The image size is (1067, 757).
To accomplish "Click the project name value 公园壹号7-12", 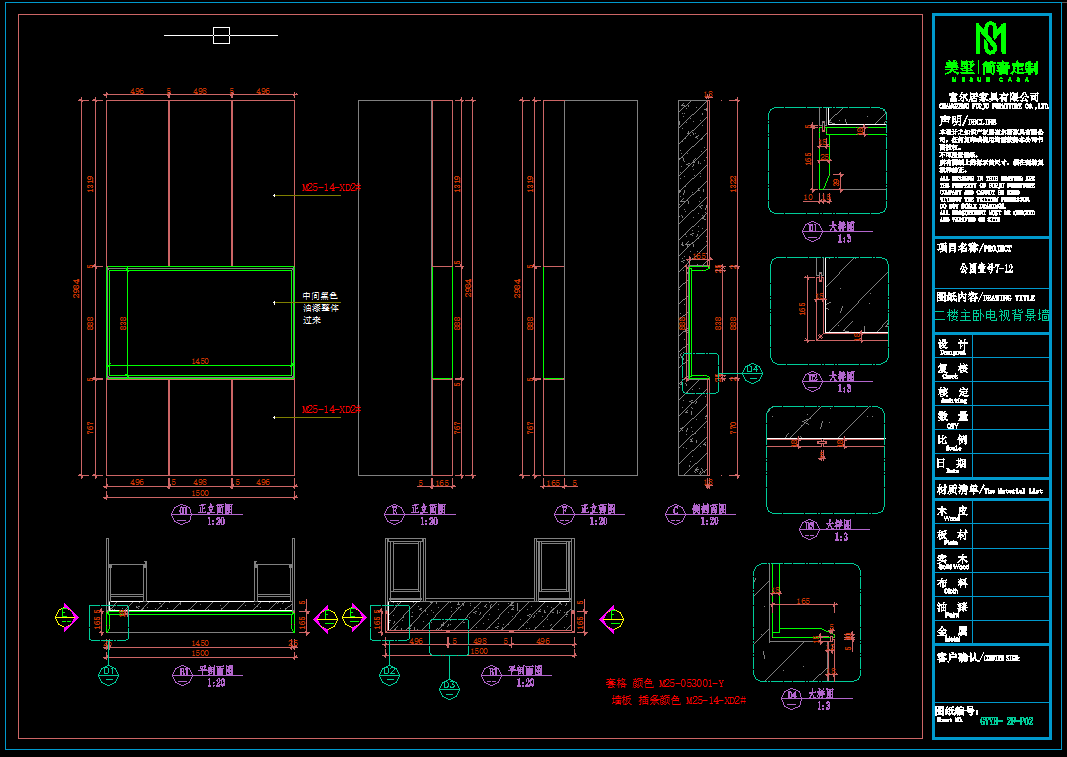I will 986,269.
